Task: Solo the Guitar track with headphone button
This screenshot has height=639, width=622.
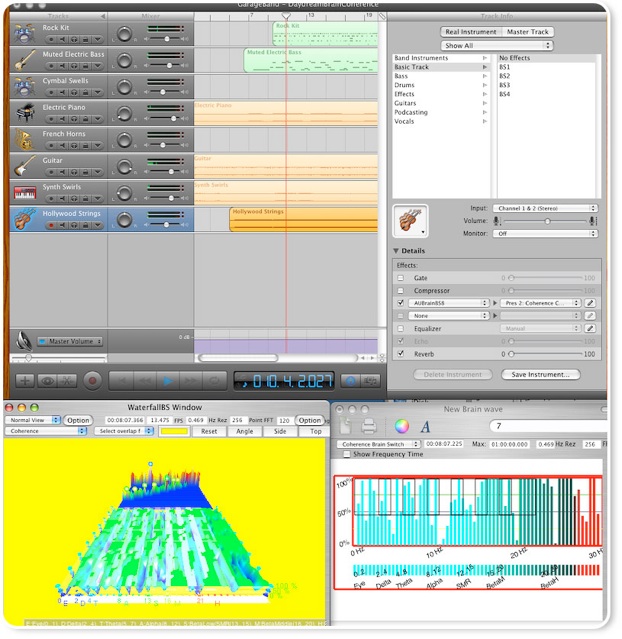Action: coord(74,172)
